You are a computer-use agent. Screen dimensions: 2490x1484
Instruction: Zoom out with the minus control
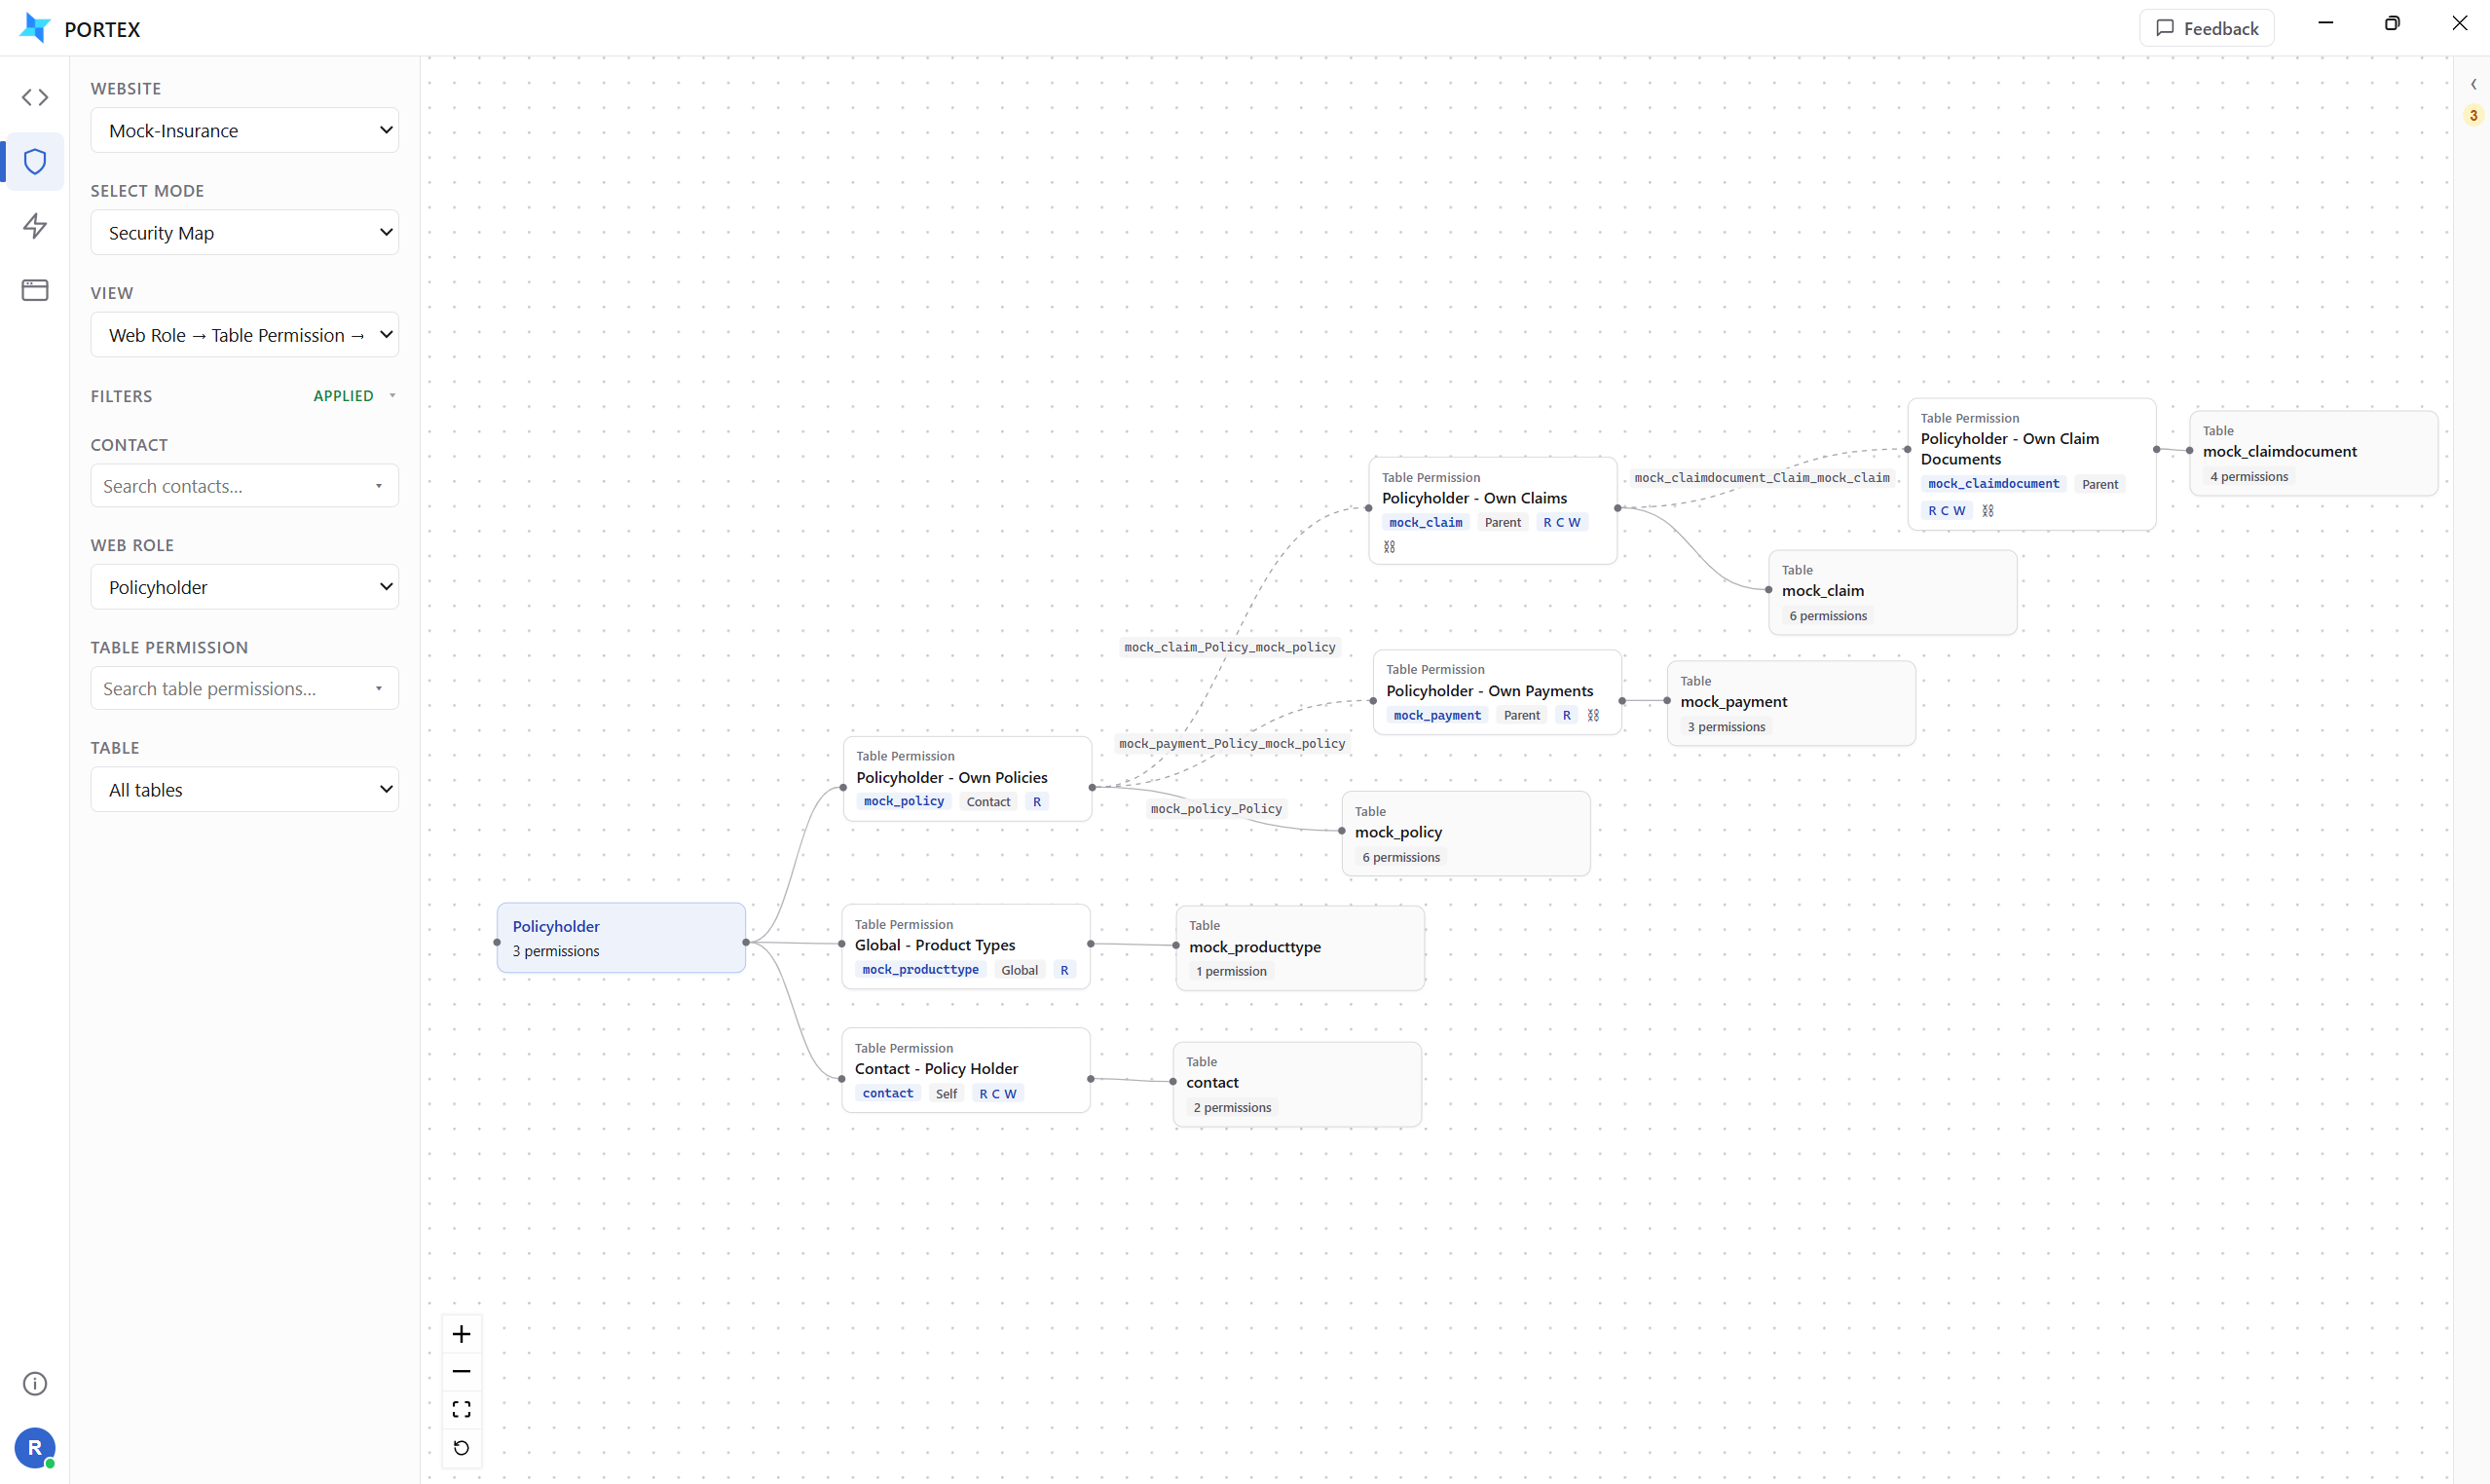(x=461, y=1371)
